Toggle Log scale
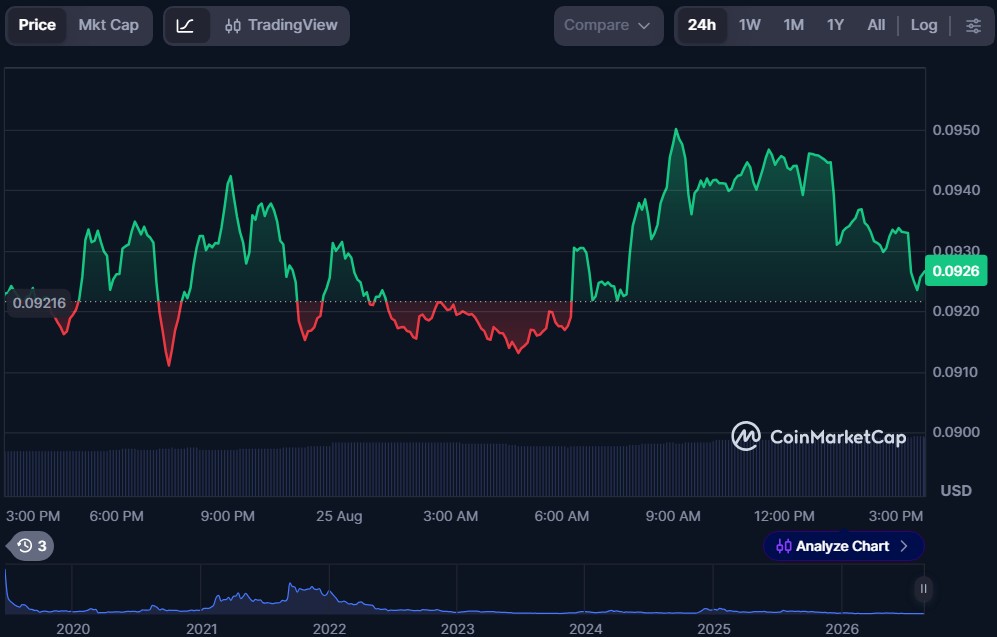Screen dimensions: 997x637 924,25
